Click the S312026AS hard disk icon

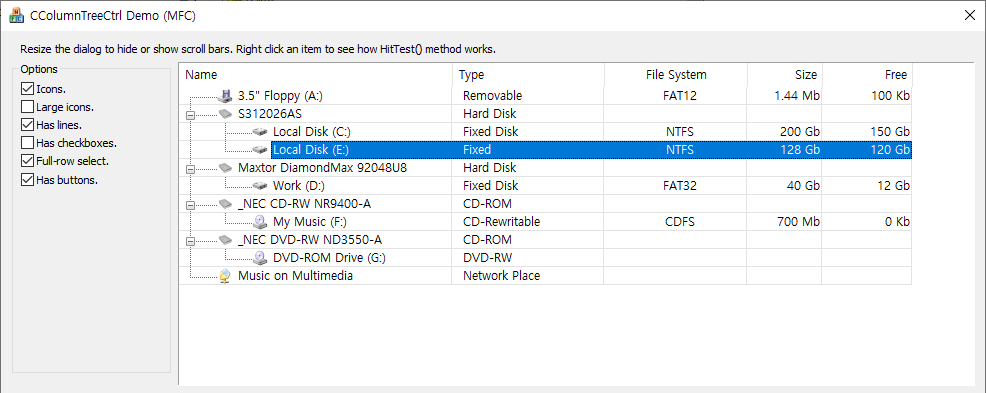(x=225, y=114)
